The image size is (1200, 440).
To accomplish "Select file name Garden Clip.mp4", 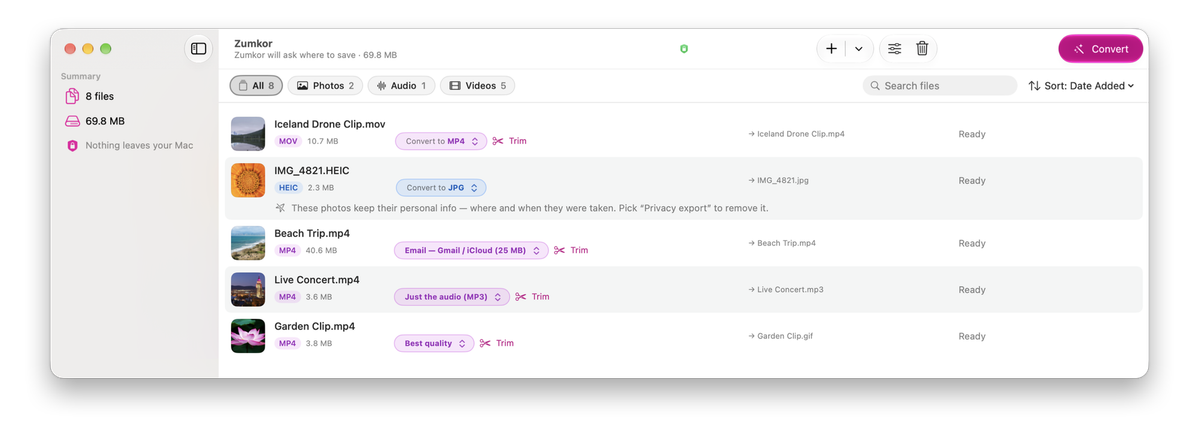I will click(x=315, y=326).
